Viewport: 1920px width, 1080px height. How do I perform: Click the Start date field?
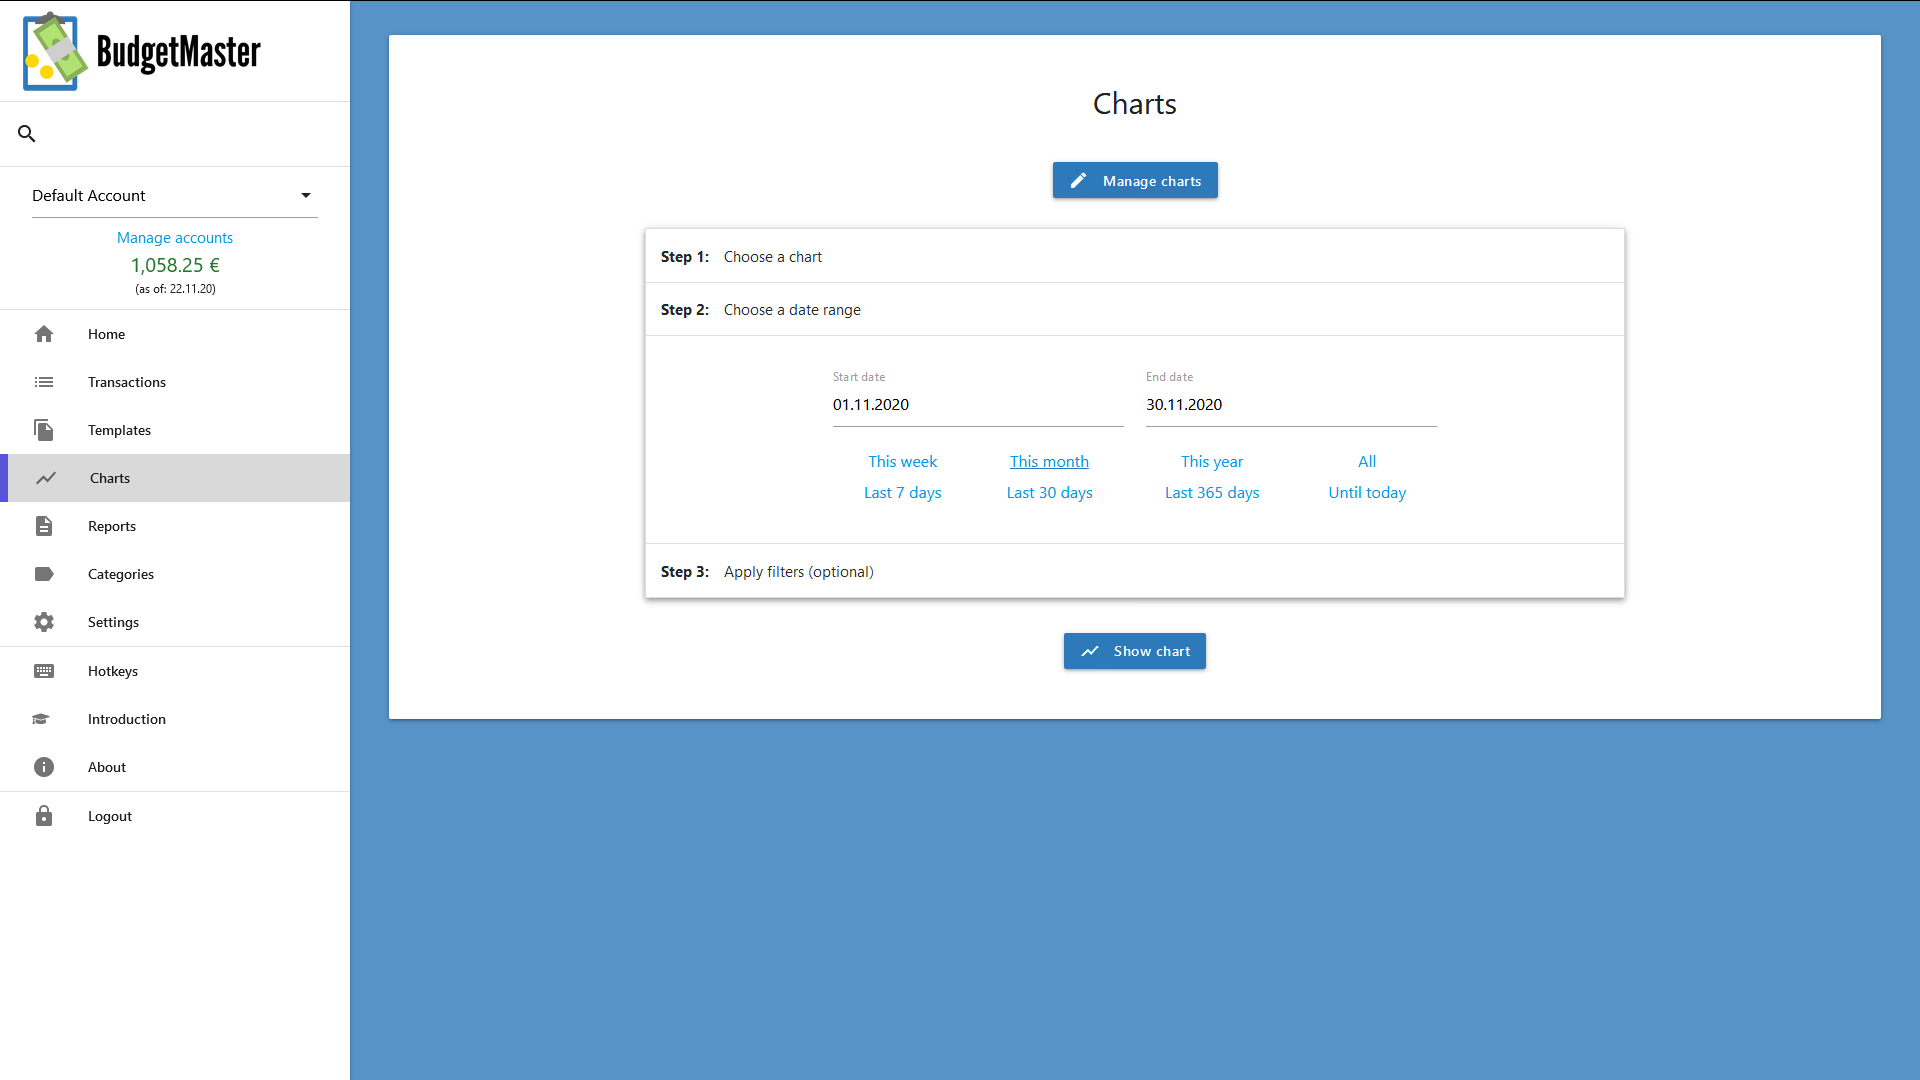978,405
